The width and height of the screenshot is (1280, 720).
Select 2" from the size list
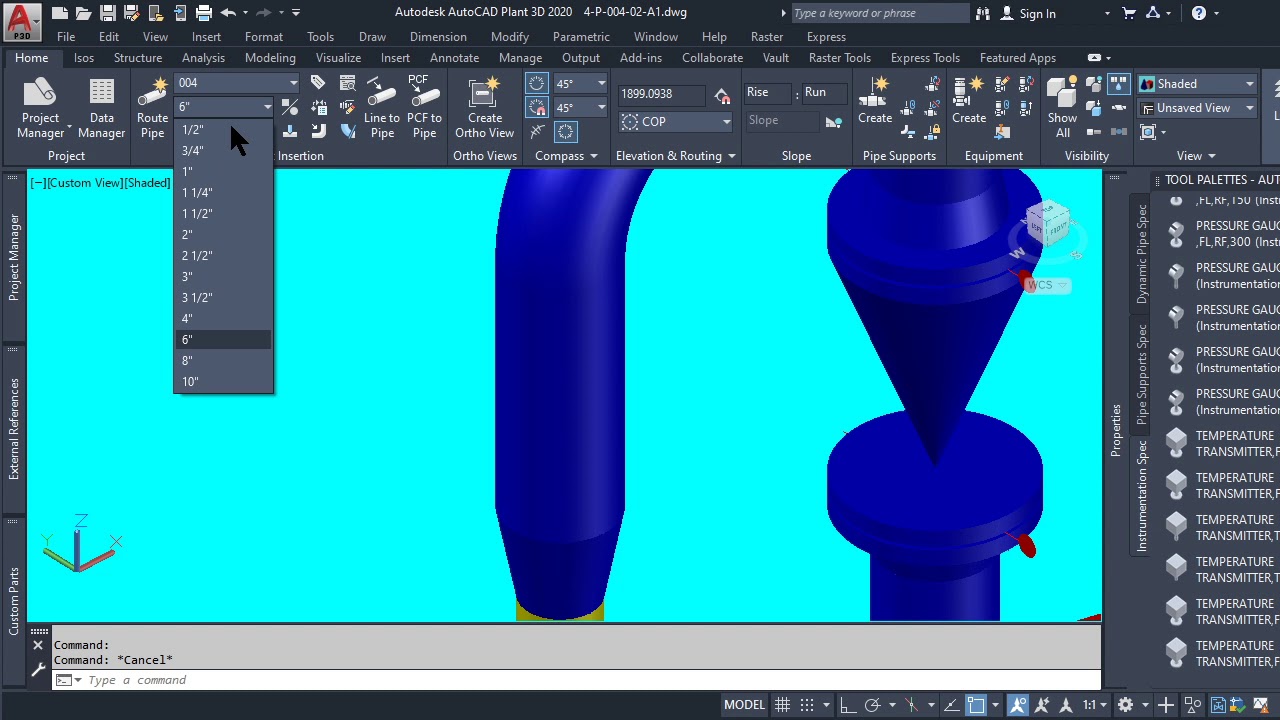coord(222,235)
